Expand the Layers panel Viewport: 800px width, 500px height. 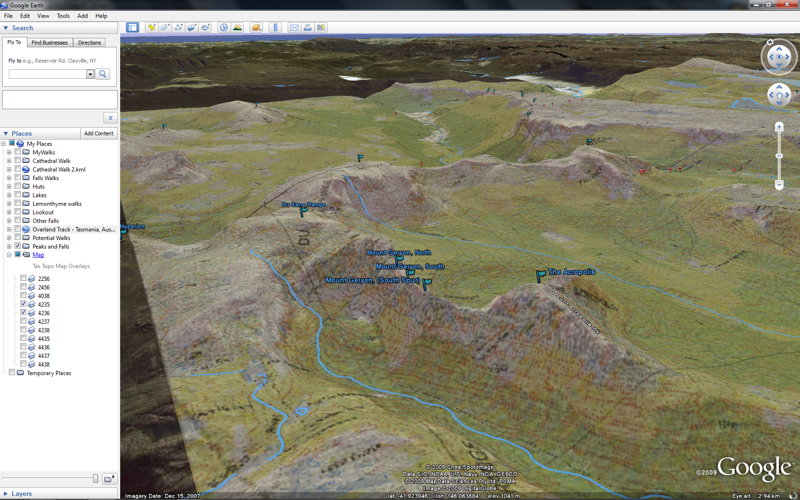tap(6, 493)
